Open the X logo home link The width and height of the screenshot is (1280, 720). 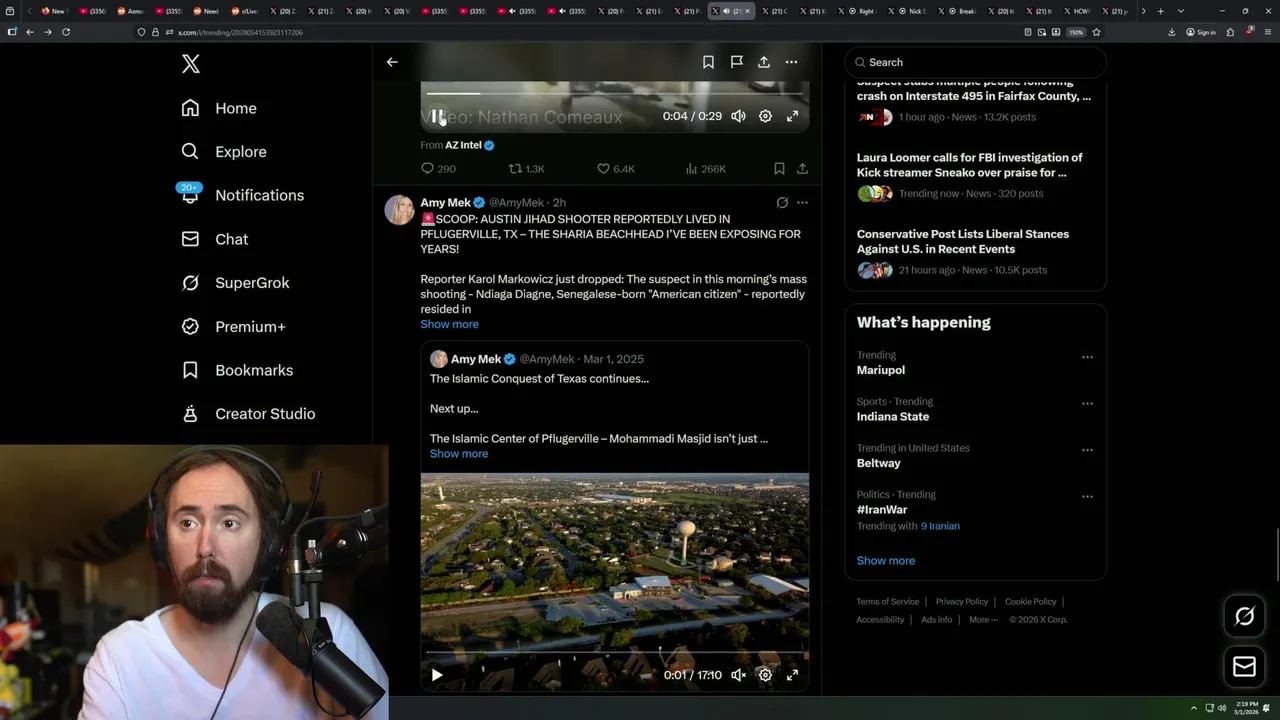[191, 64]
